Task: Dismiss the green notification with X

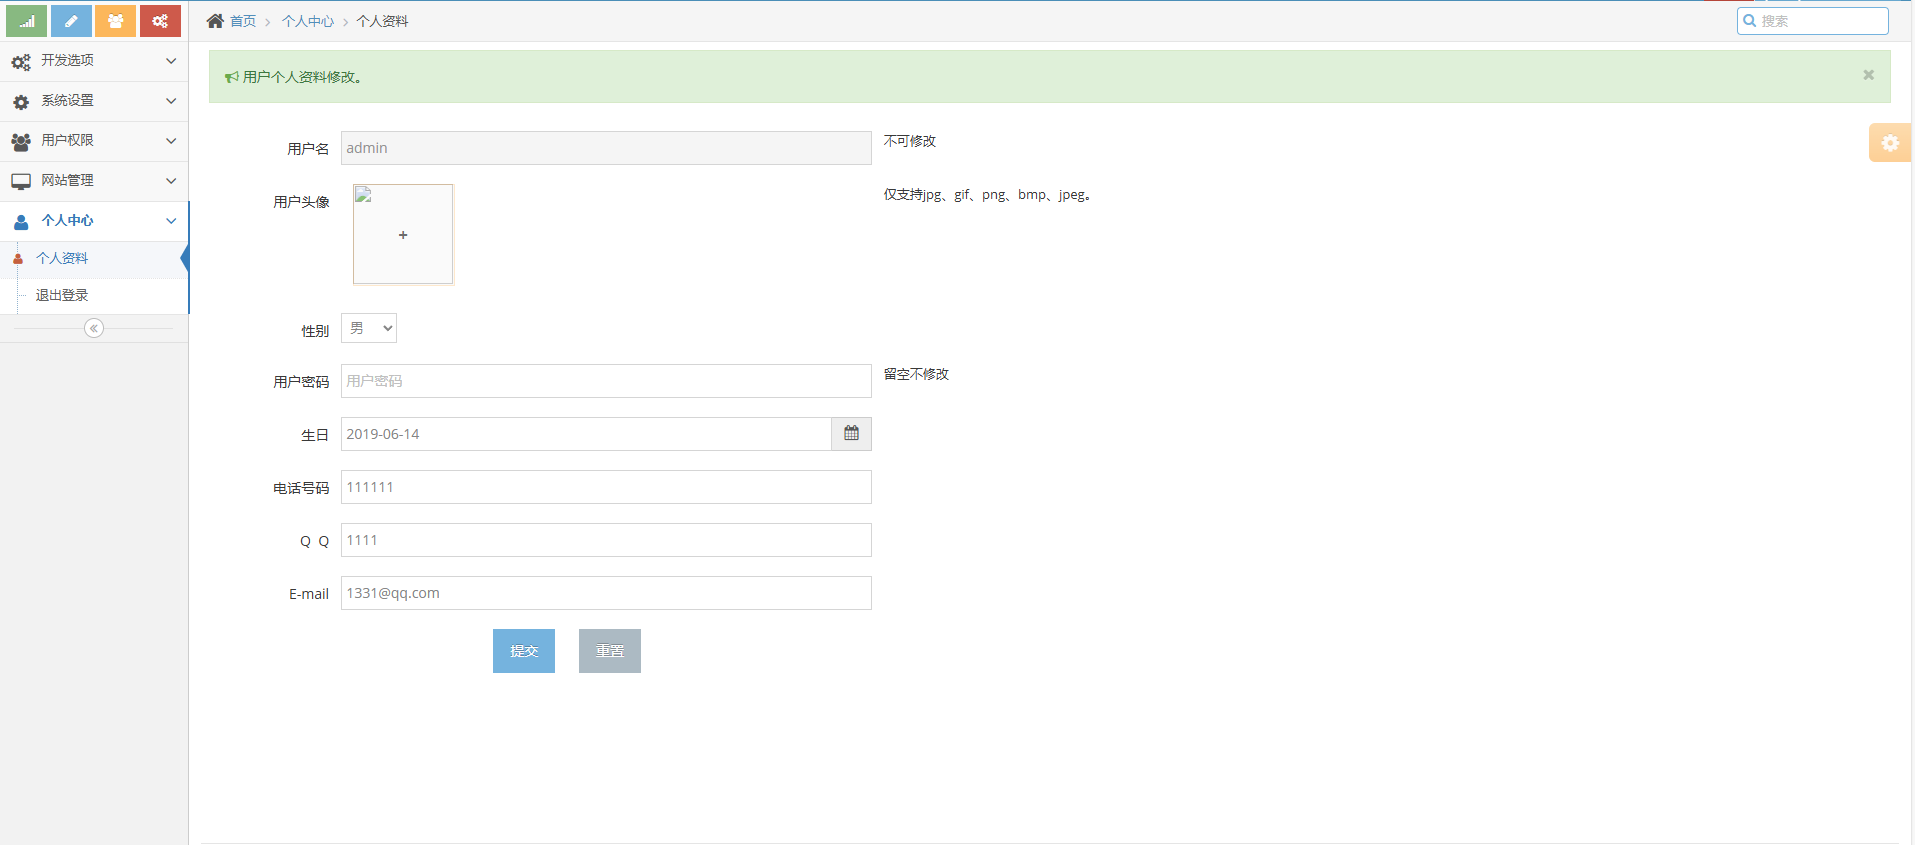Action: coord(1868,75)
